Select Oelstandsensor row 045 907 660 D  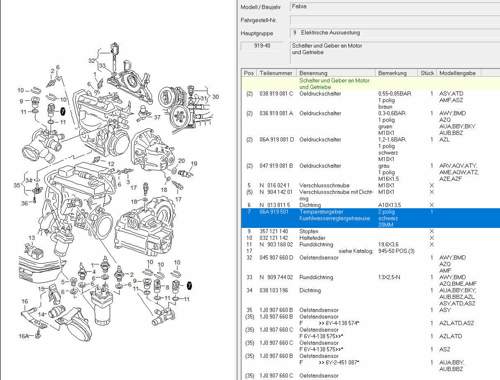370,264
